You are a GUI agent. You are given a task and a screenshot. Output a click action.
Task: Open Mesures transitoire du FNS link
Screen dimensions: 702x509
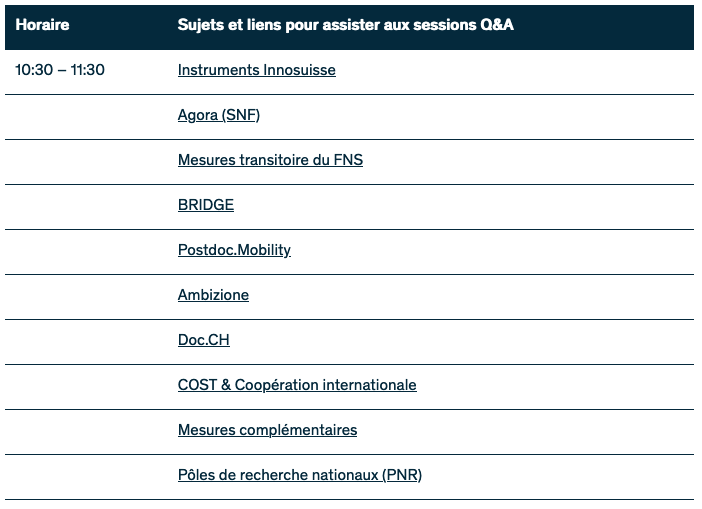click(270, 160)
